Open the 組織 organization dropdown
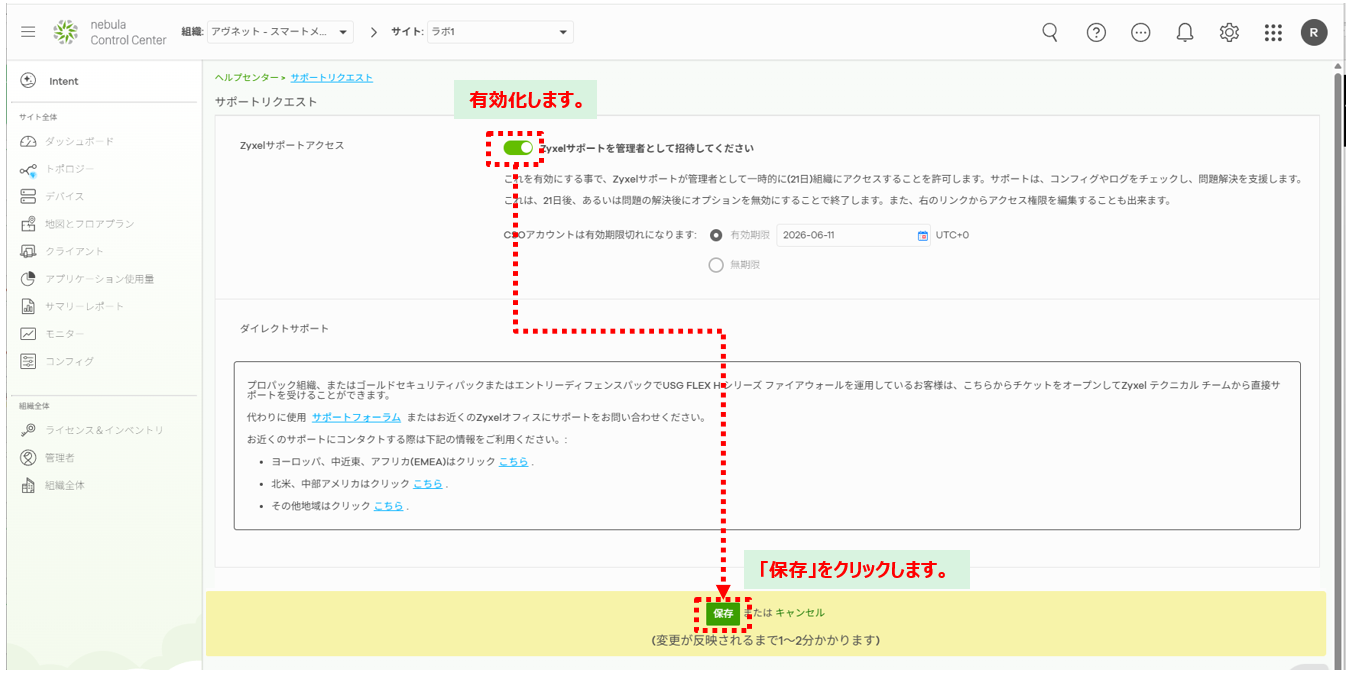This screenshot has height=677, width=1349. (x=280, y=32)
